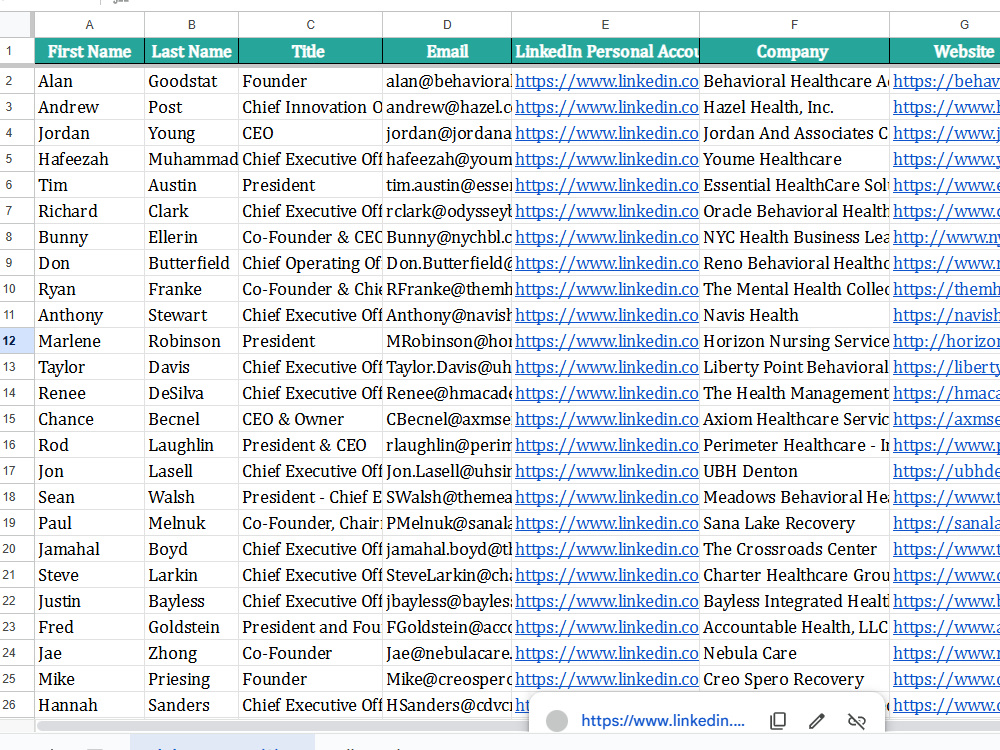
Task: Select the Creo Spero Recovery cell
Action: pyautogui.click(x=794, y=679)
